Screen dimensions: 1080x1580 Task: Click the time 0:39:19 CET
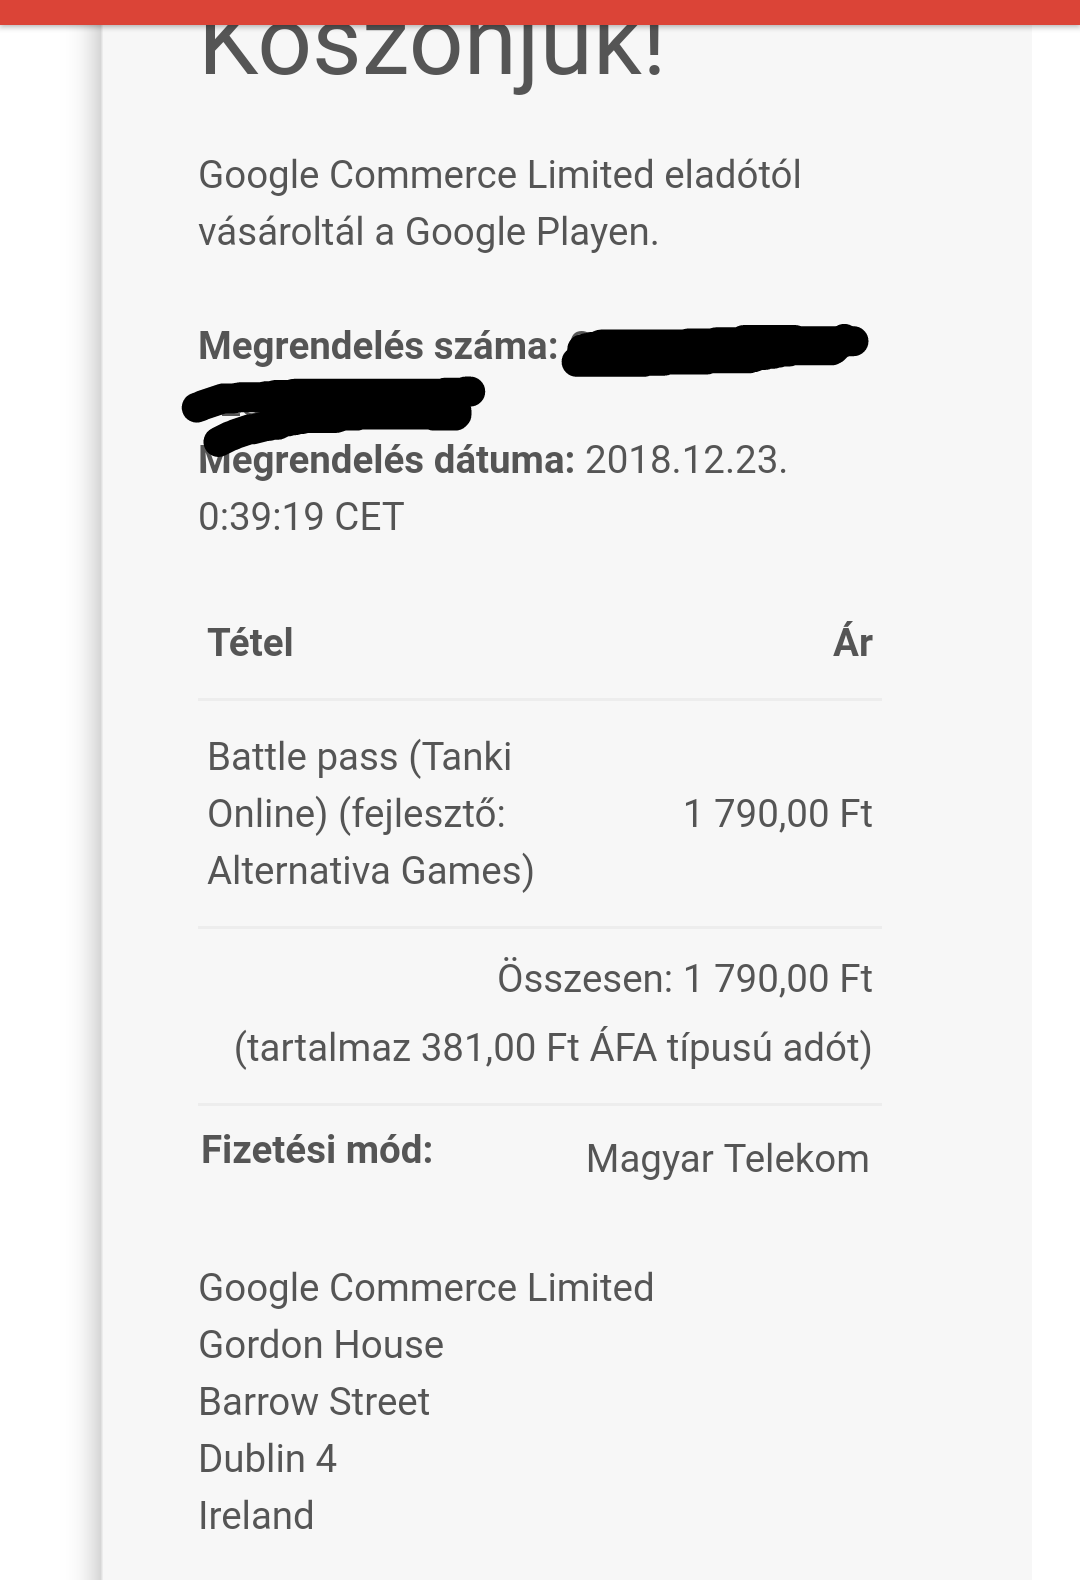(x=301, y=517)
